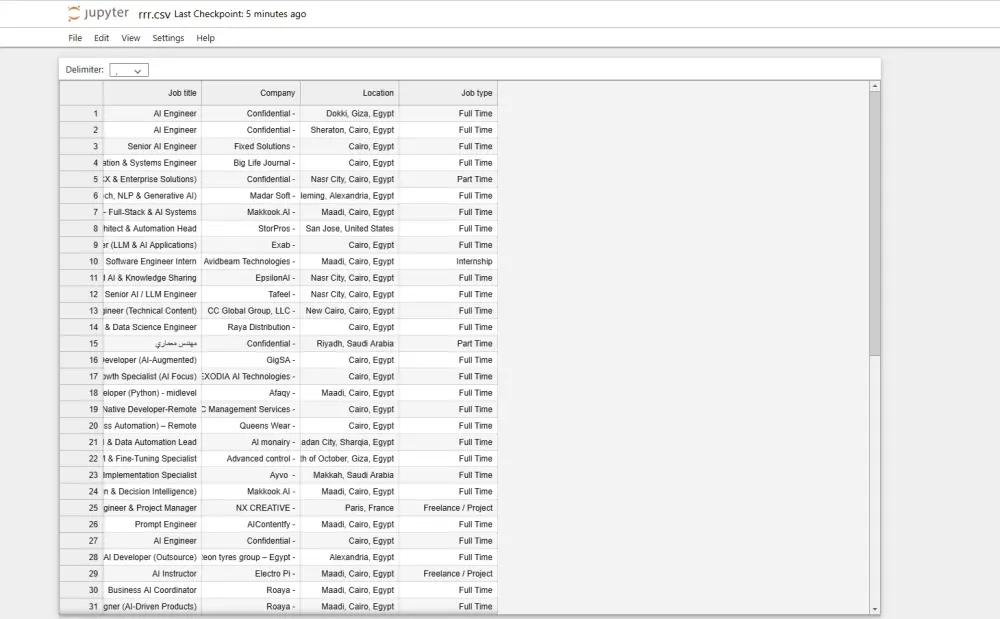Image resolution: width=1000 pixels, height=619 pixels.
Task: Click the 'AI Instructor' cell
Action: (152, 574)
